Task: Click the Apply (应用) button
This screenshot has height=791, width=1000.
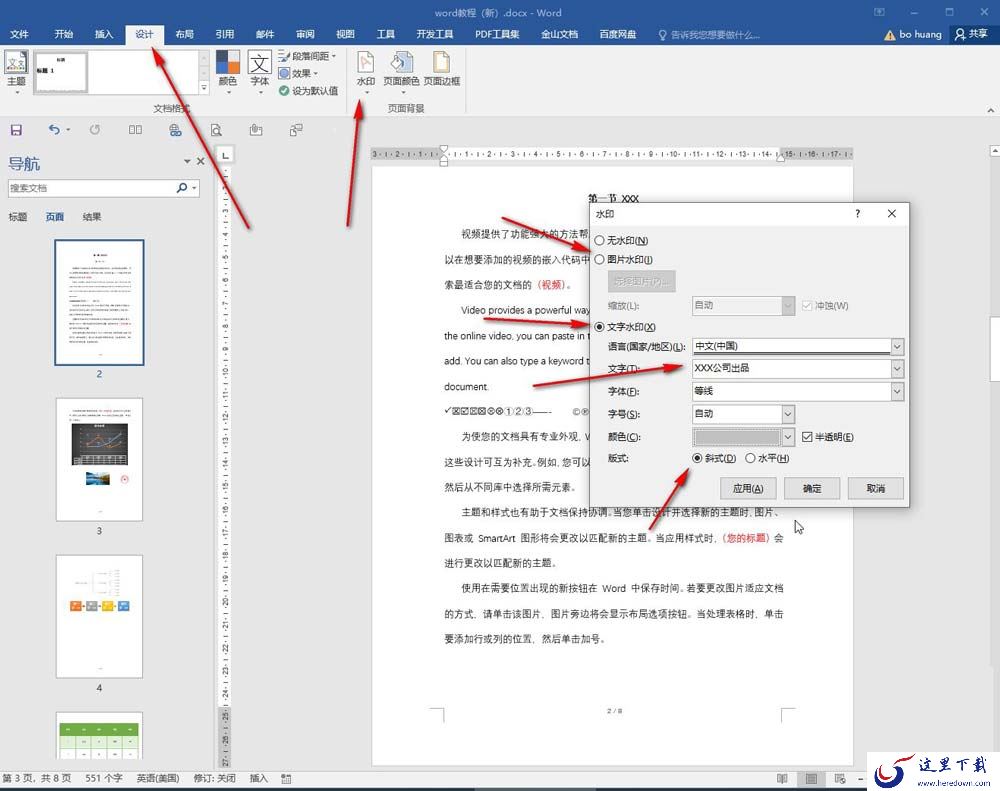Action: [x=747, y=489]
